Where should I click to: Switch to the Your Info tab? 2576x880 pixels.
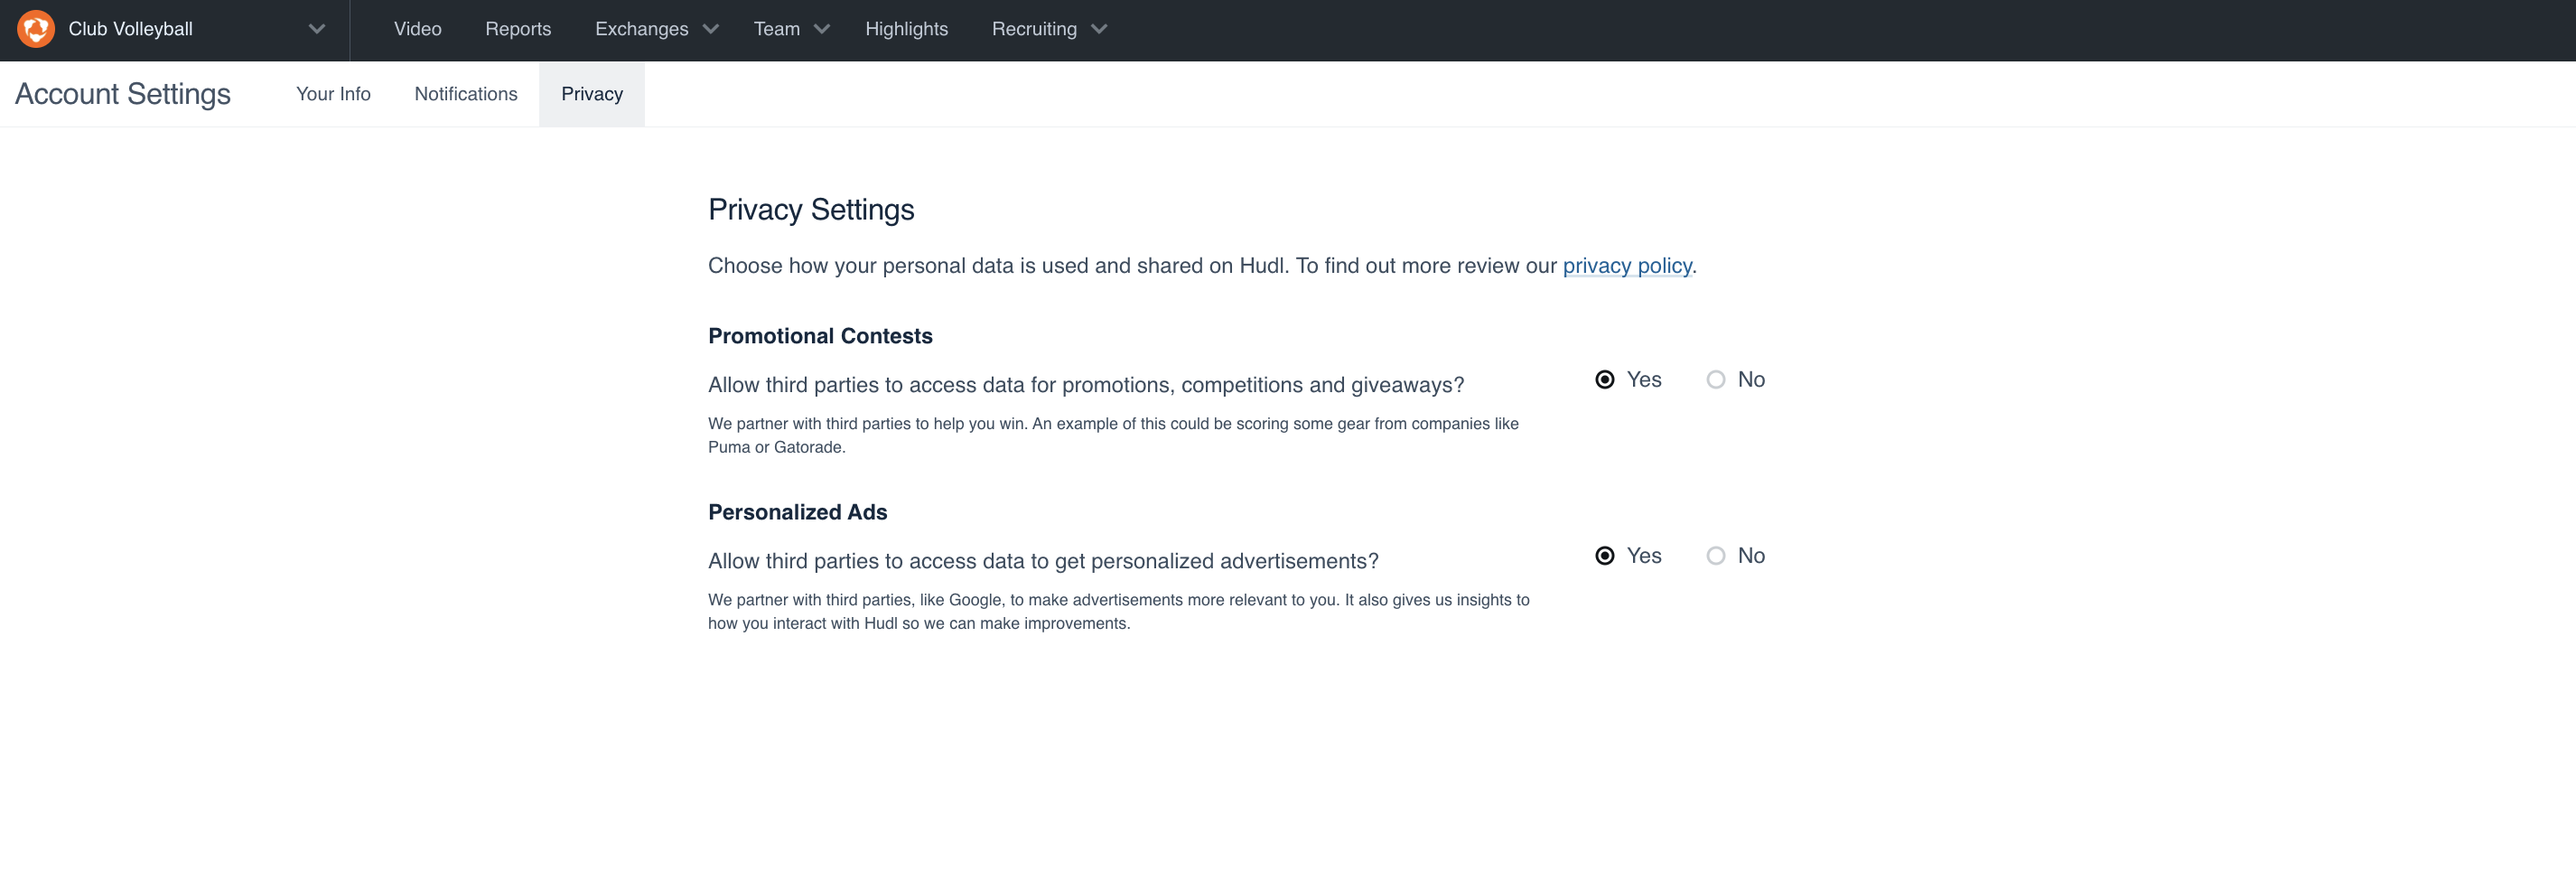coord(333,94)
